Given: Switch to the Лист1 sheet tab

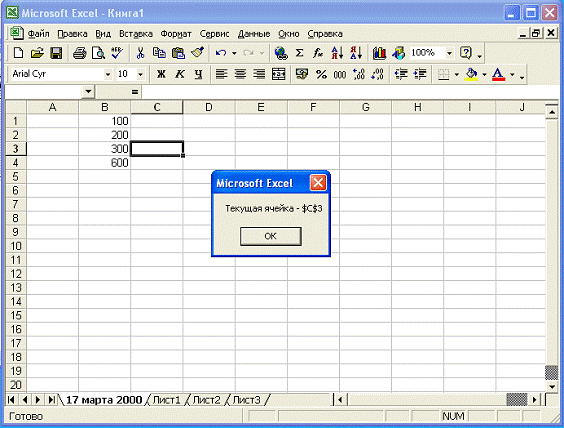Looking at the screenshot, I should (x=167, y=400).
